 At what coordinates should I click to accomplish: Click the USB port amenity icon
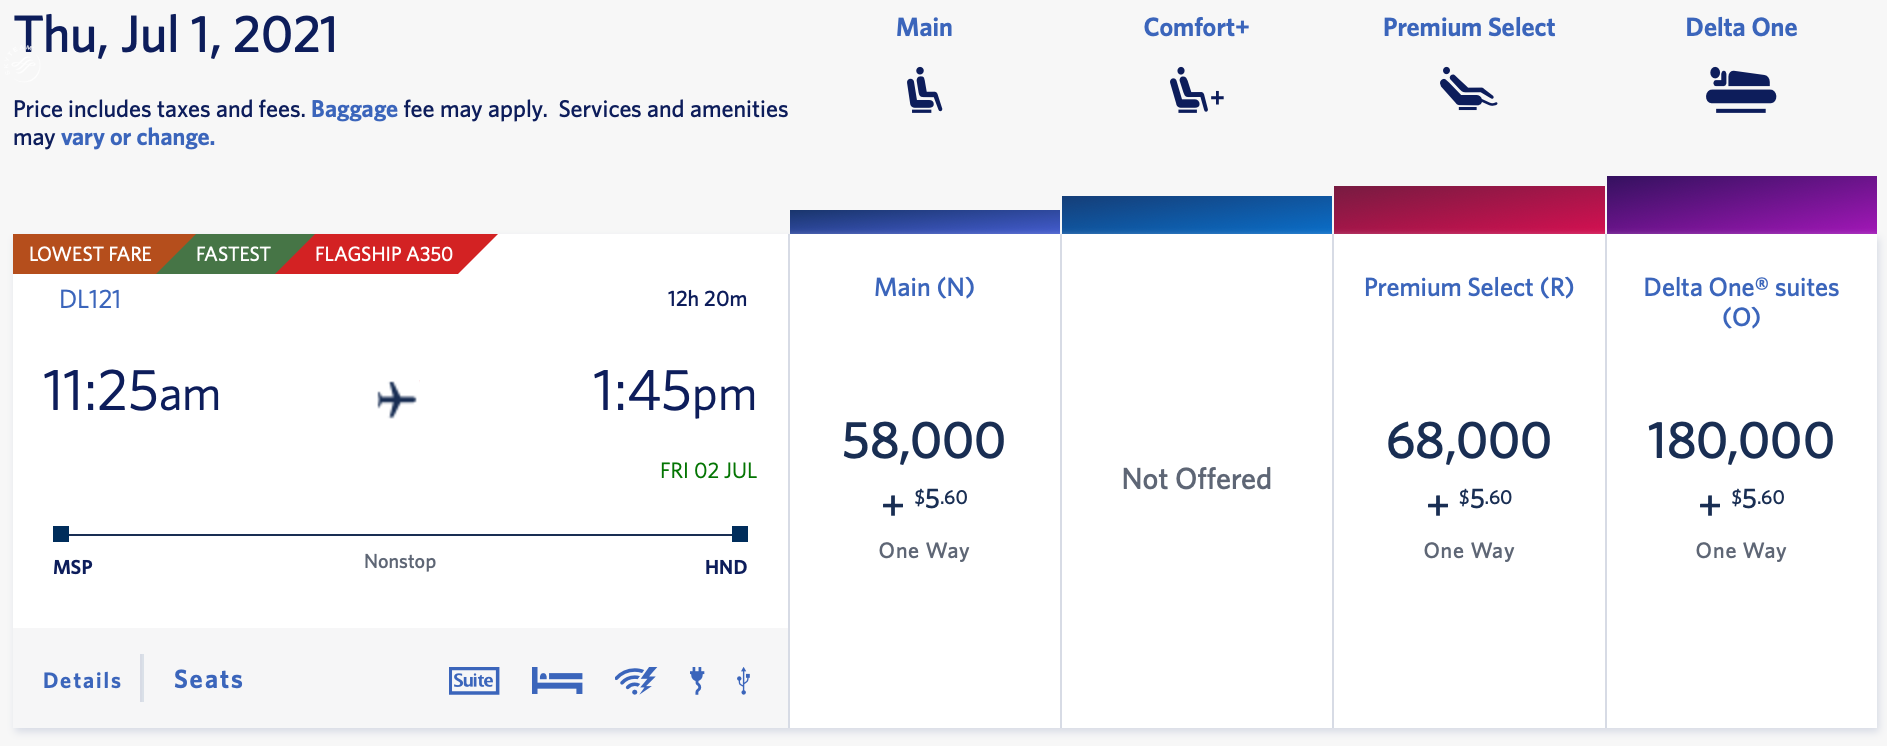(x=741, y=680)
